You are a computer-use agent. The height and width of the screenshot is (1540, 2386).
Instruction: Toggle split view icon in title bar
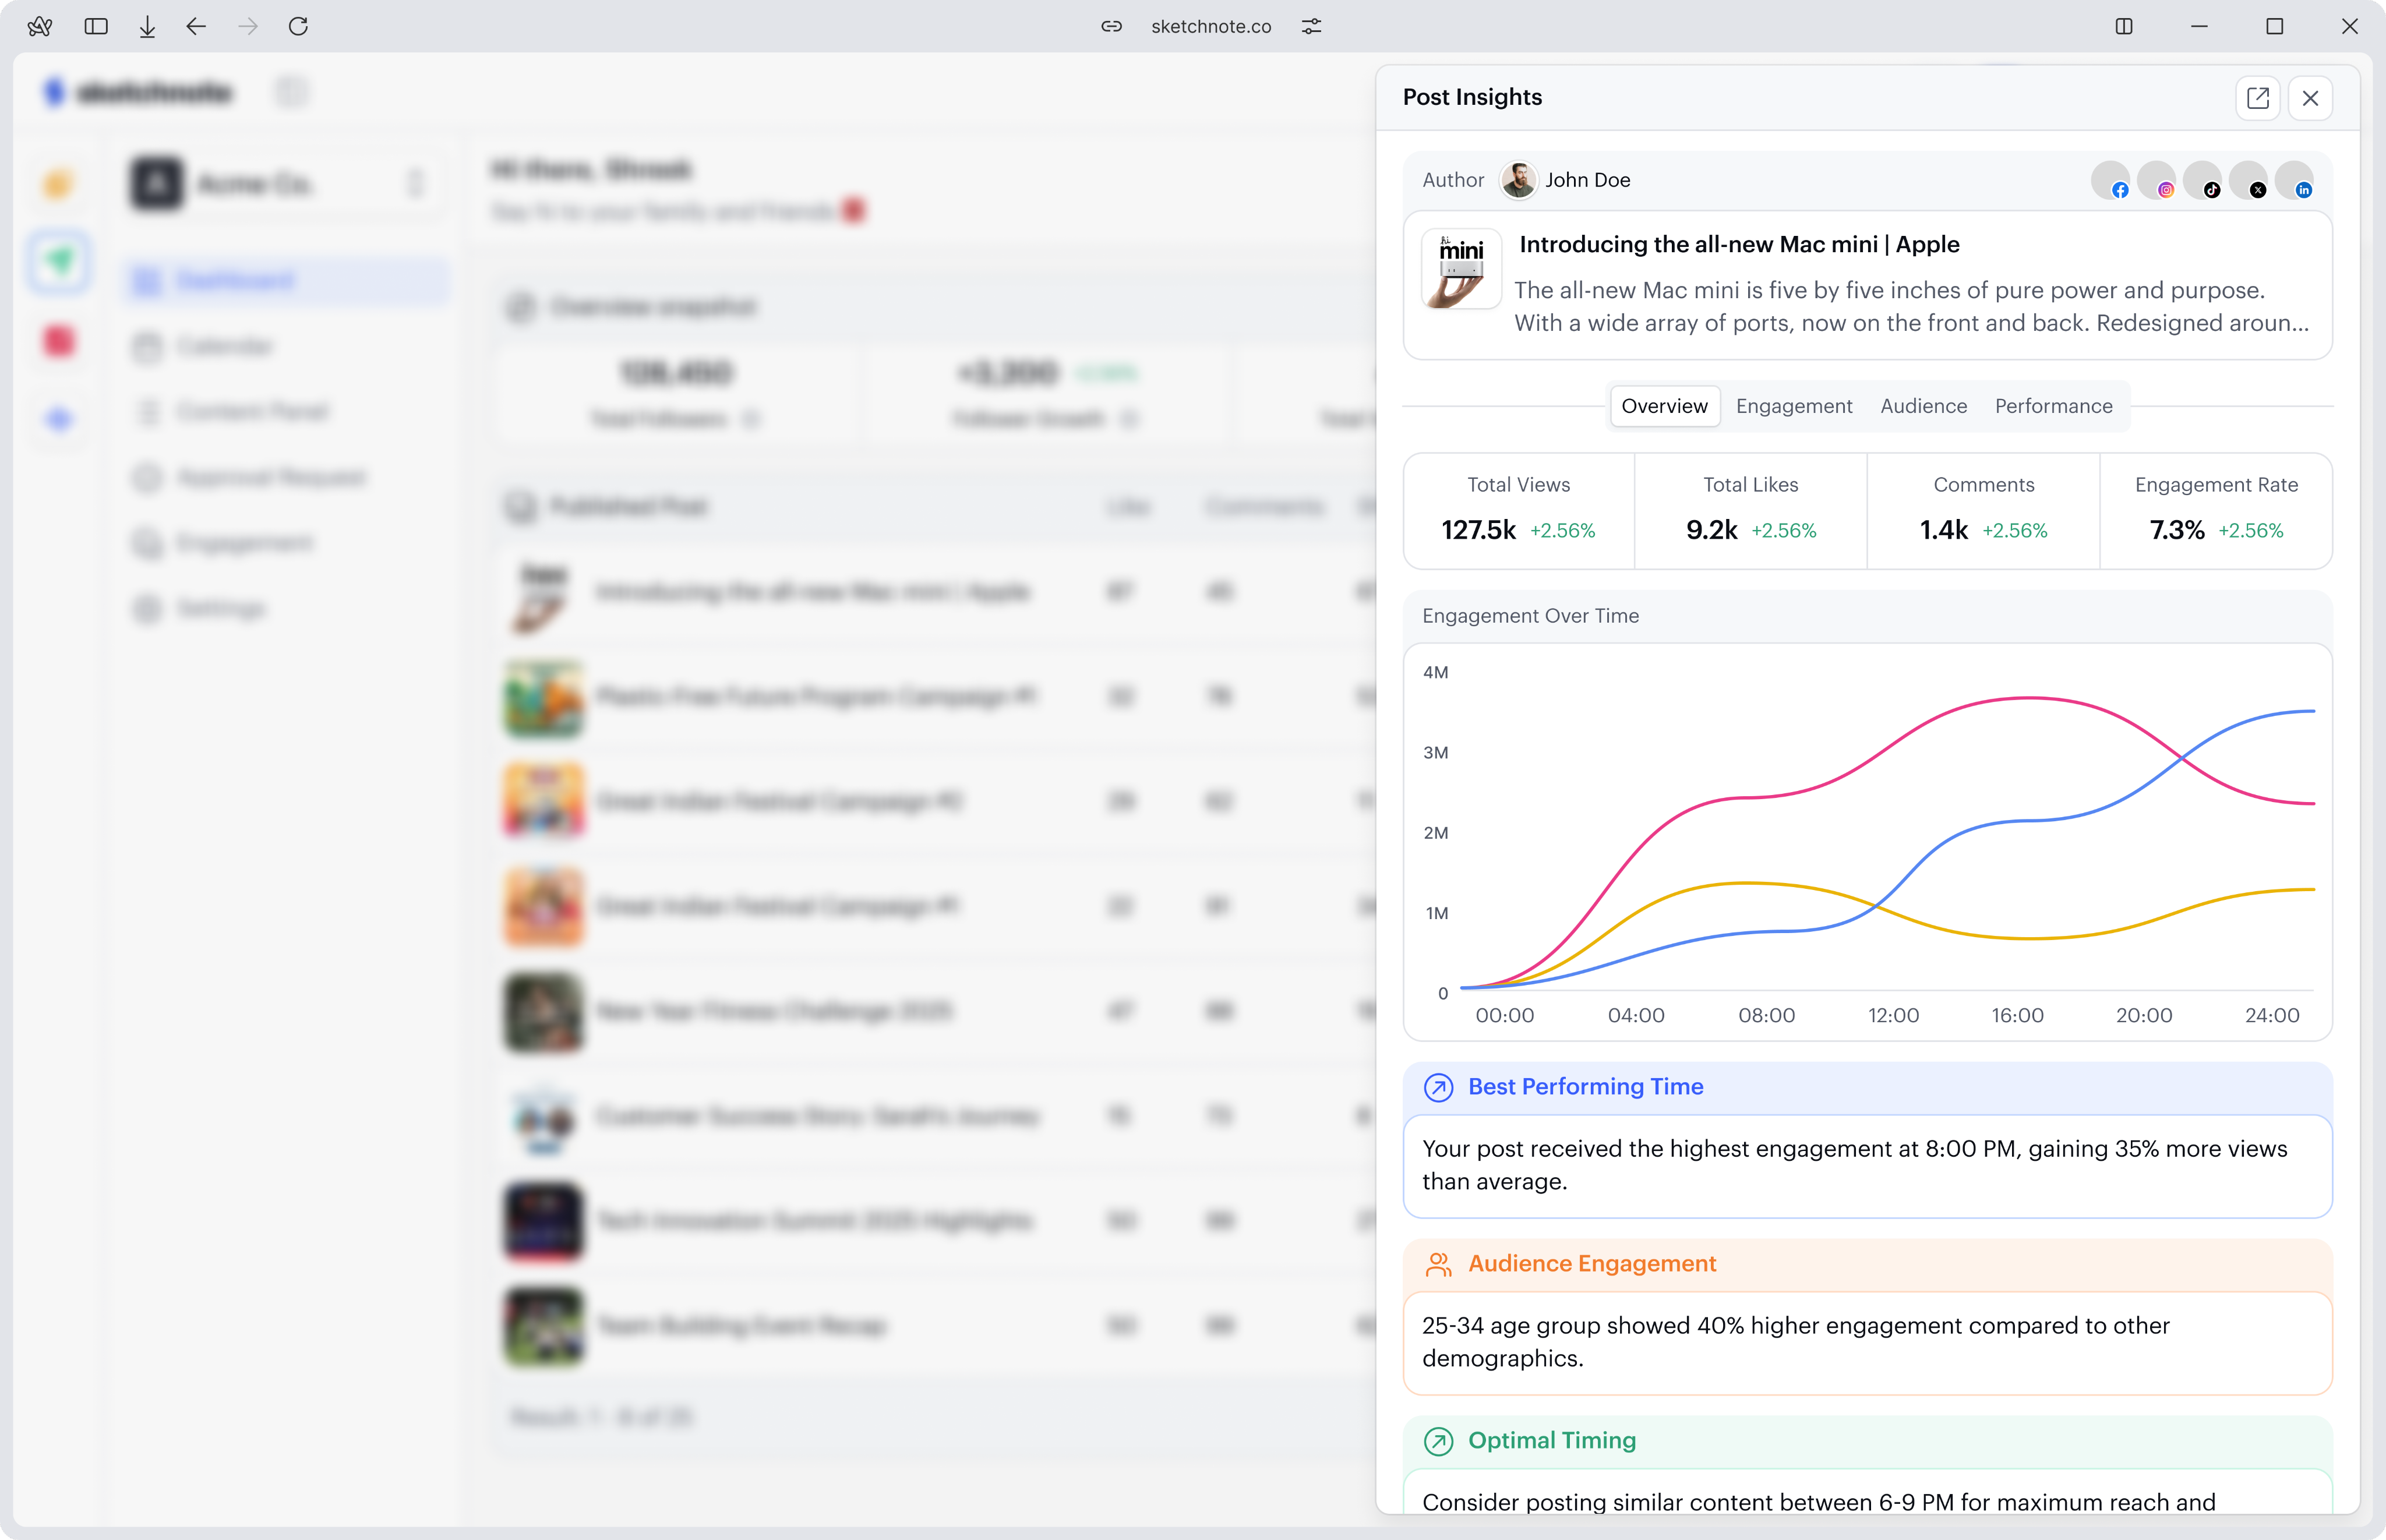2124,27
